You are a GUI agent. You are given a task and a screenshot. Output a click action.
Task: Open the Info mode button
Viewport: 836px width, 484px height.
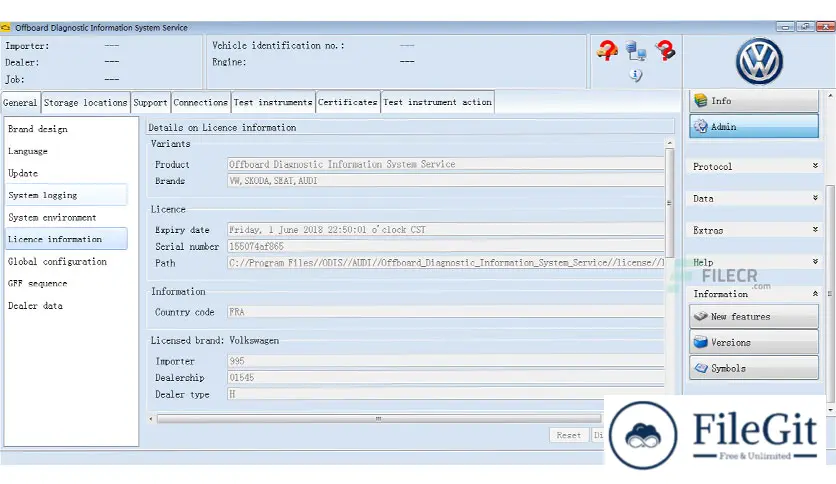753,101
